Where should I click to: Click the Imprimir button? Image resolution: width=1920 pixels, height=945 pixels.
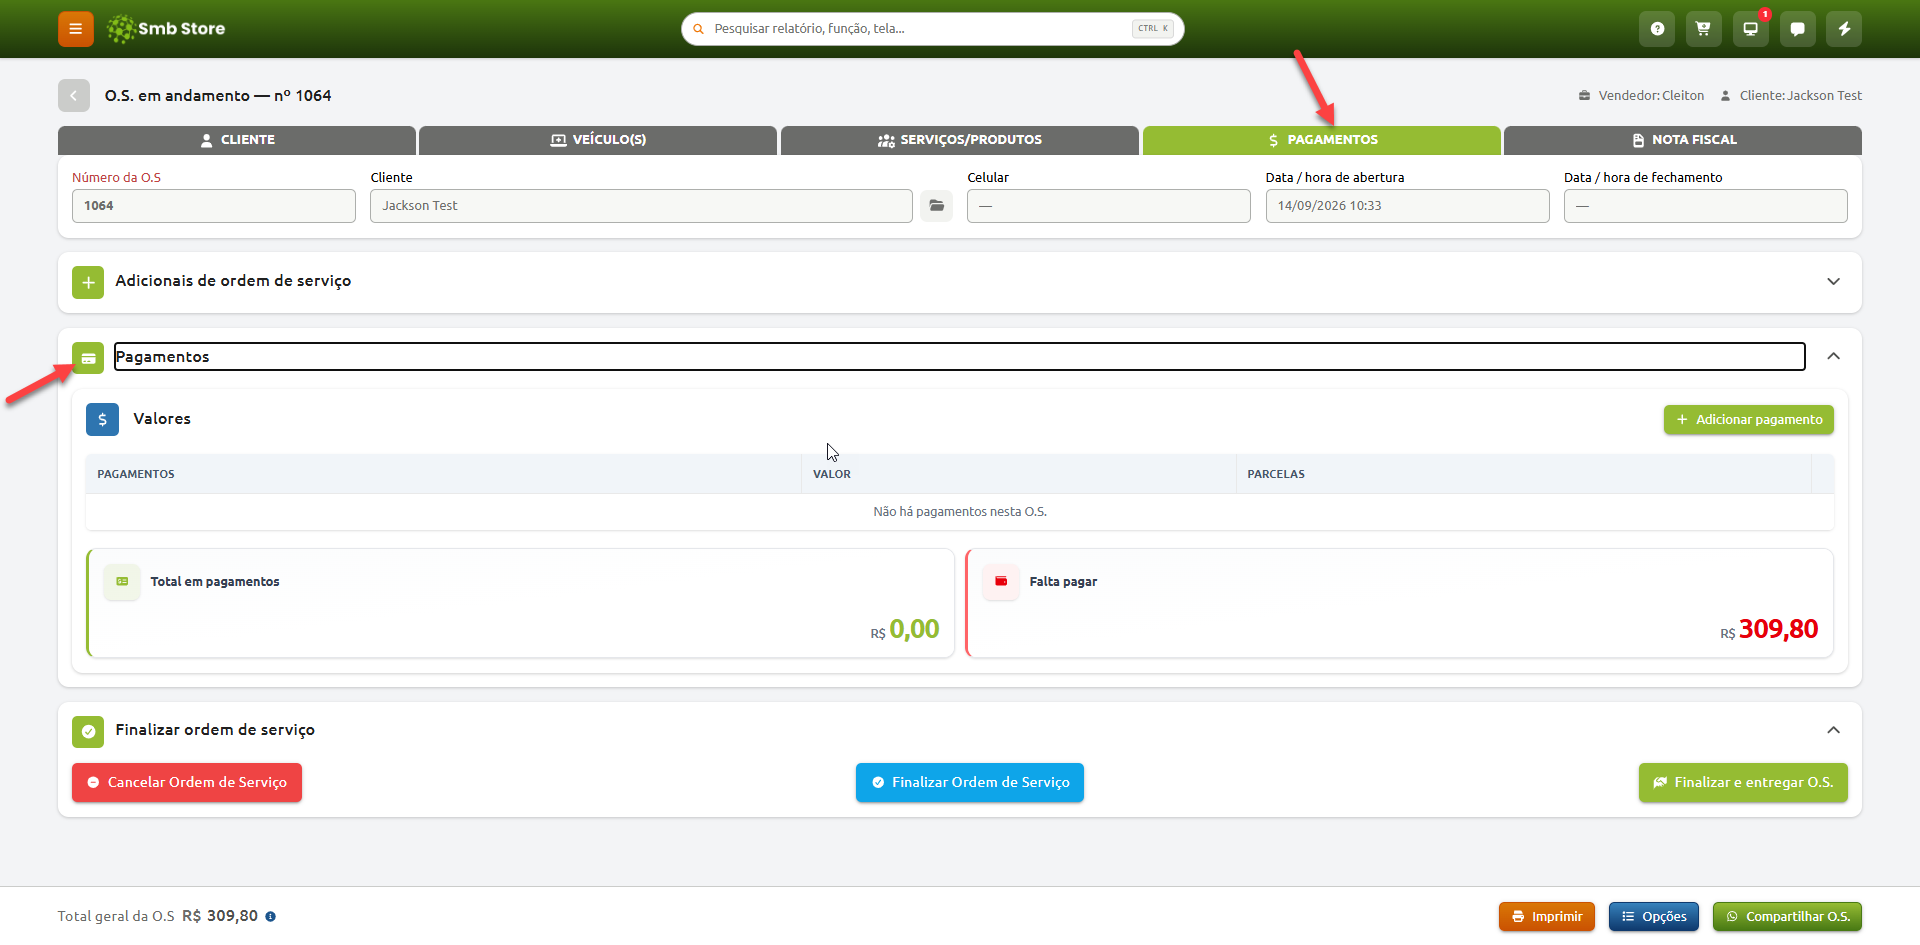(1547, 917)
